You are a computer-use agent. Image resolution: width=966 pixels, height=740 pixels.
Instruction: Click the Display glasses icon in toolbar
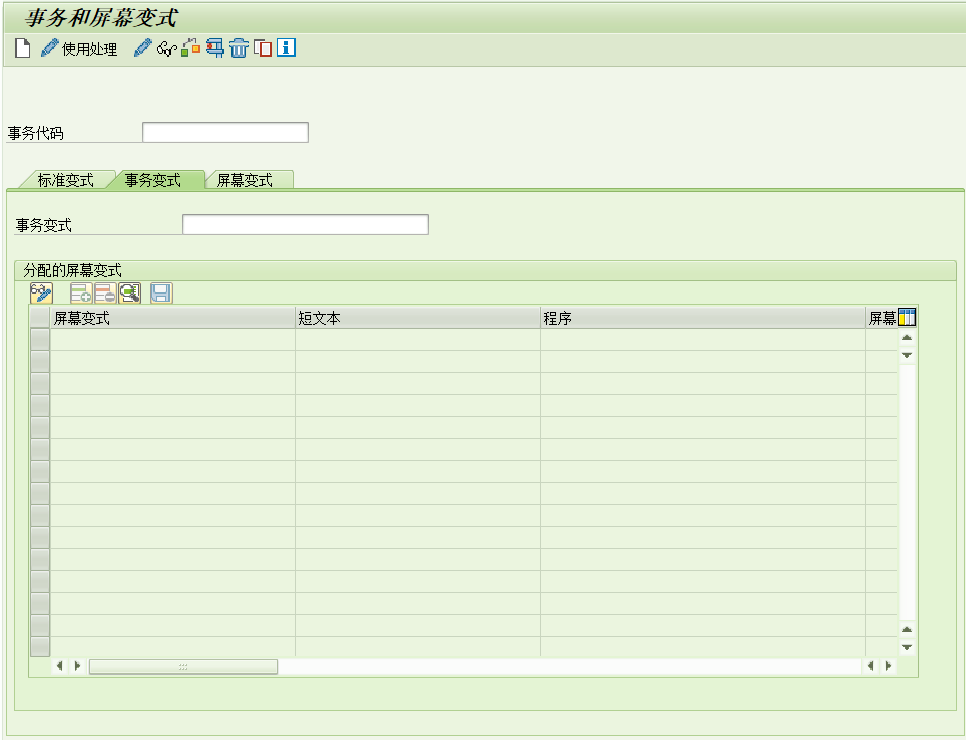coord(166,49)
